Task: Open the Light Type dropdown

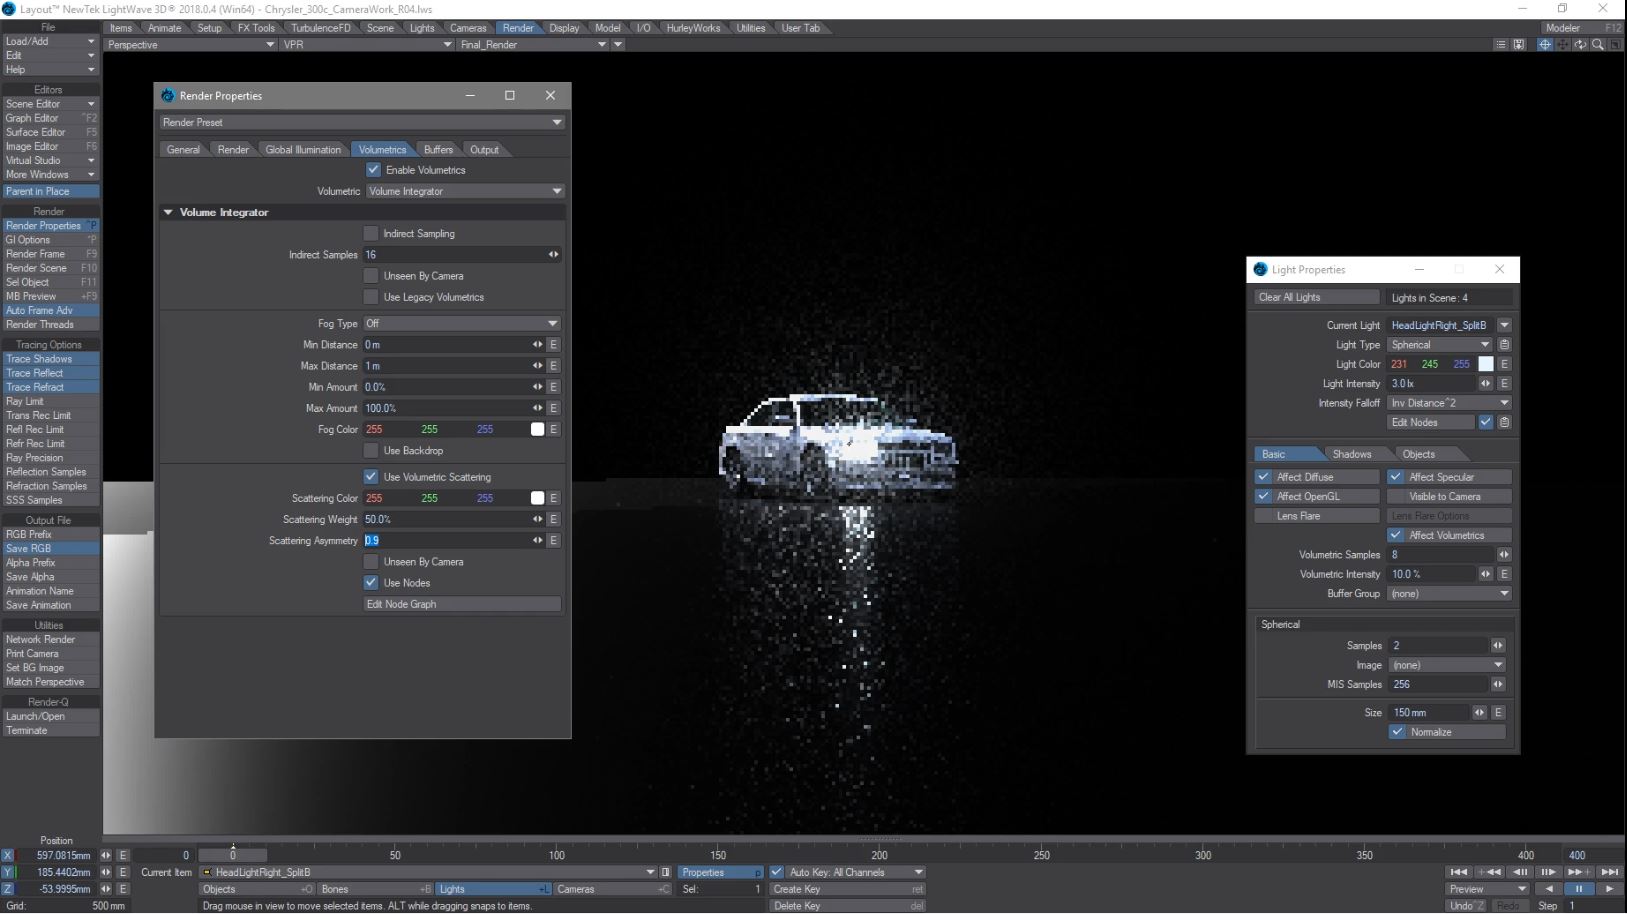Action: coord(1439,345)
